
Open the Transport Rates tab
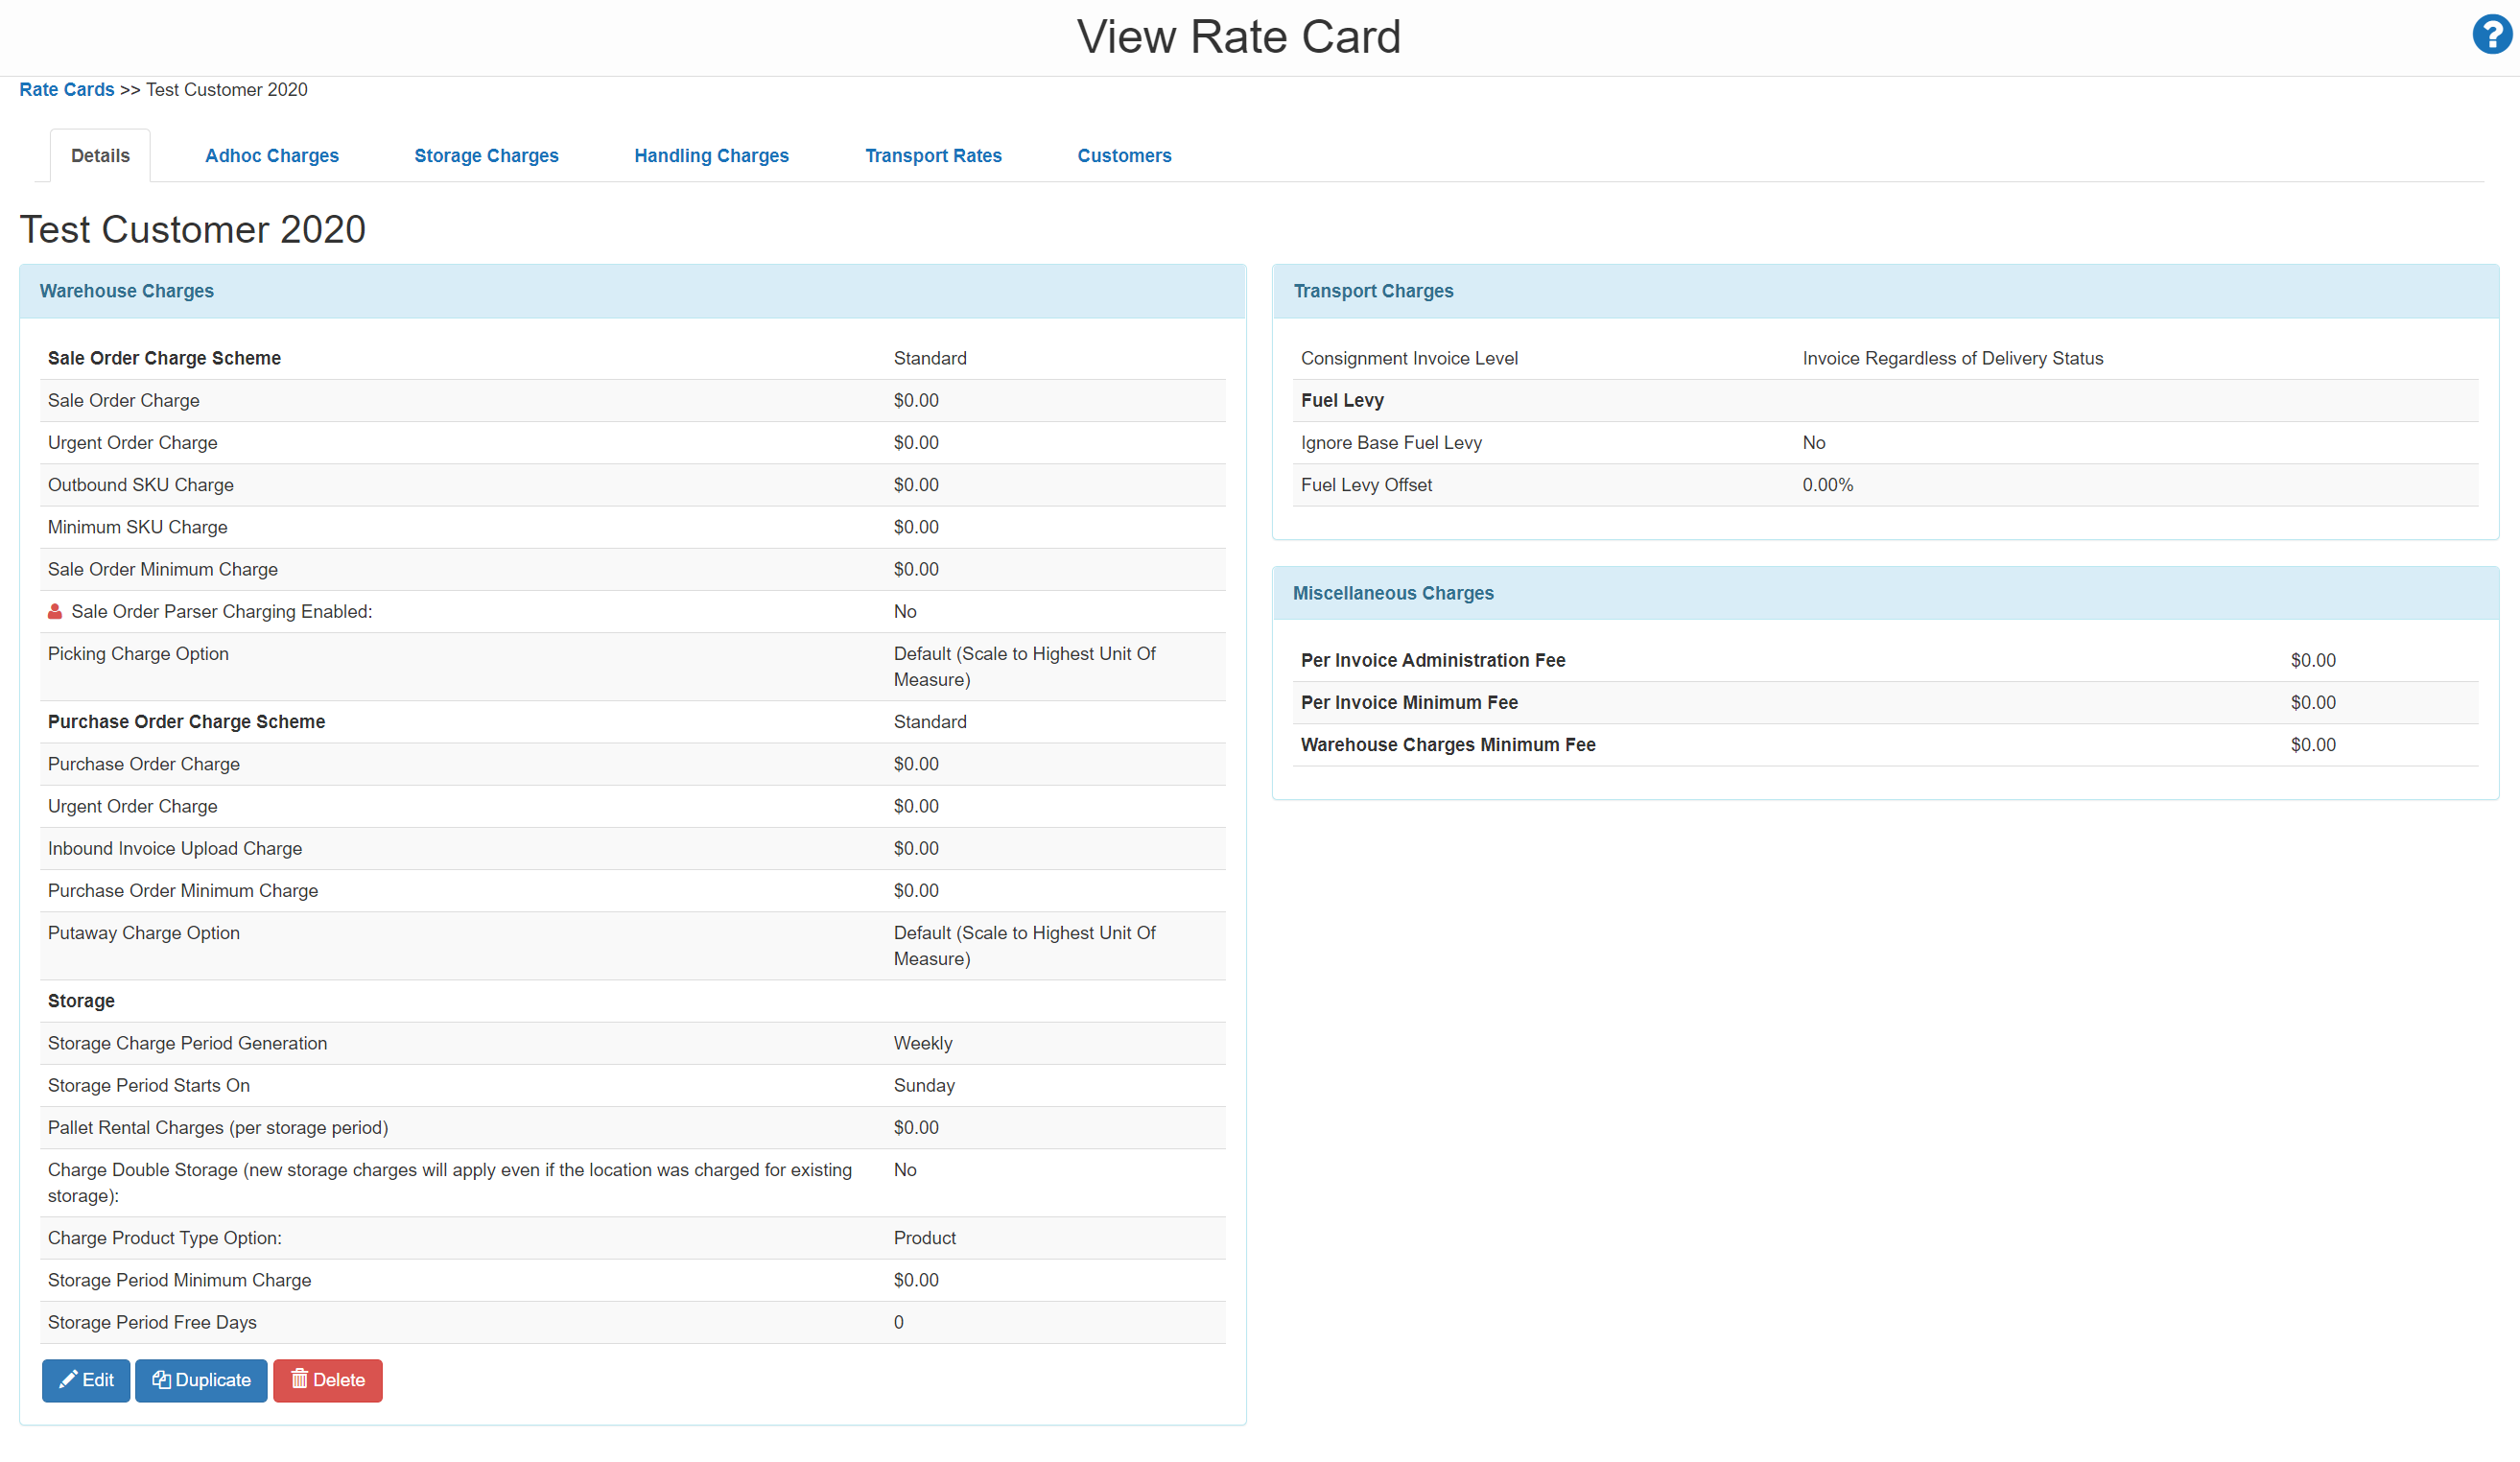(x=933, y=155)
